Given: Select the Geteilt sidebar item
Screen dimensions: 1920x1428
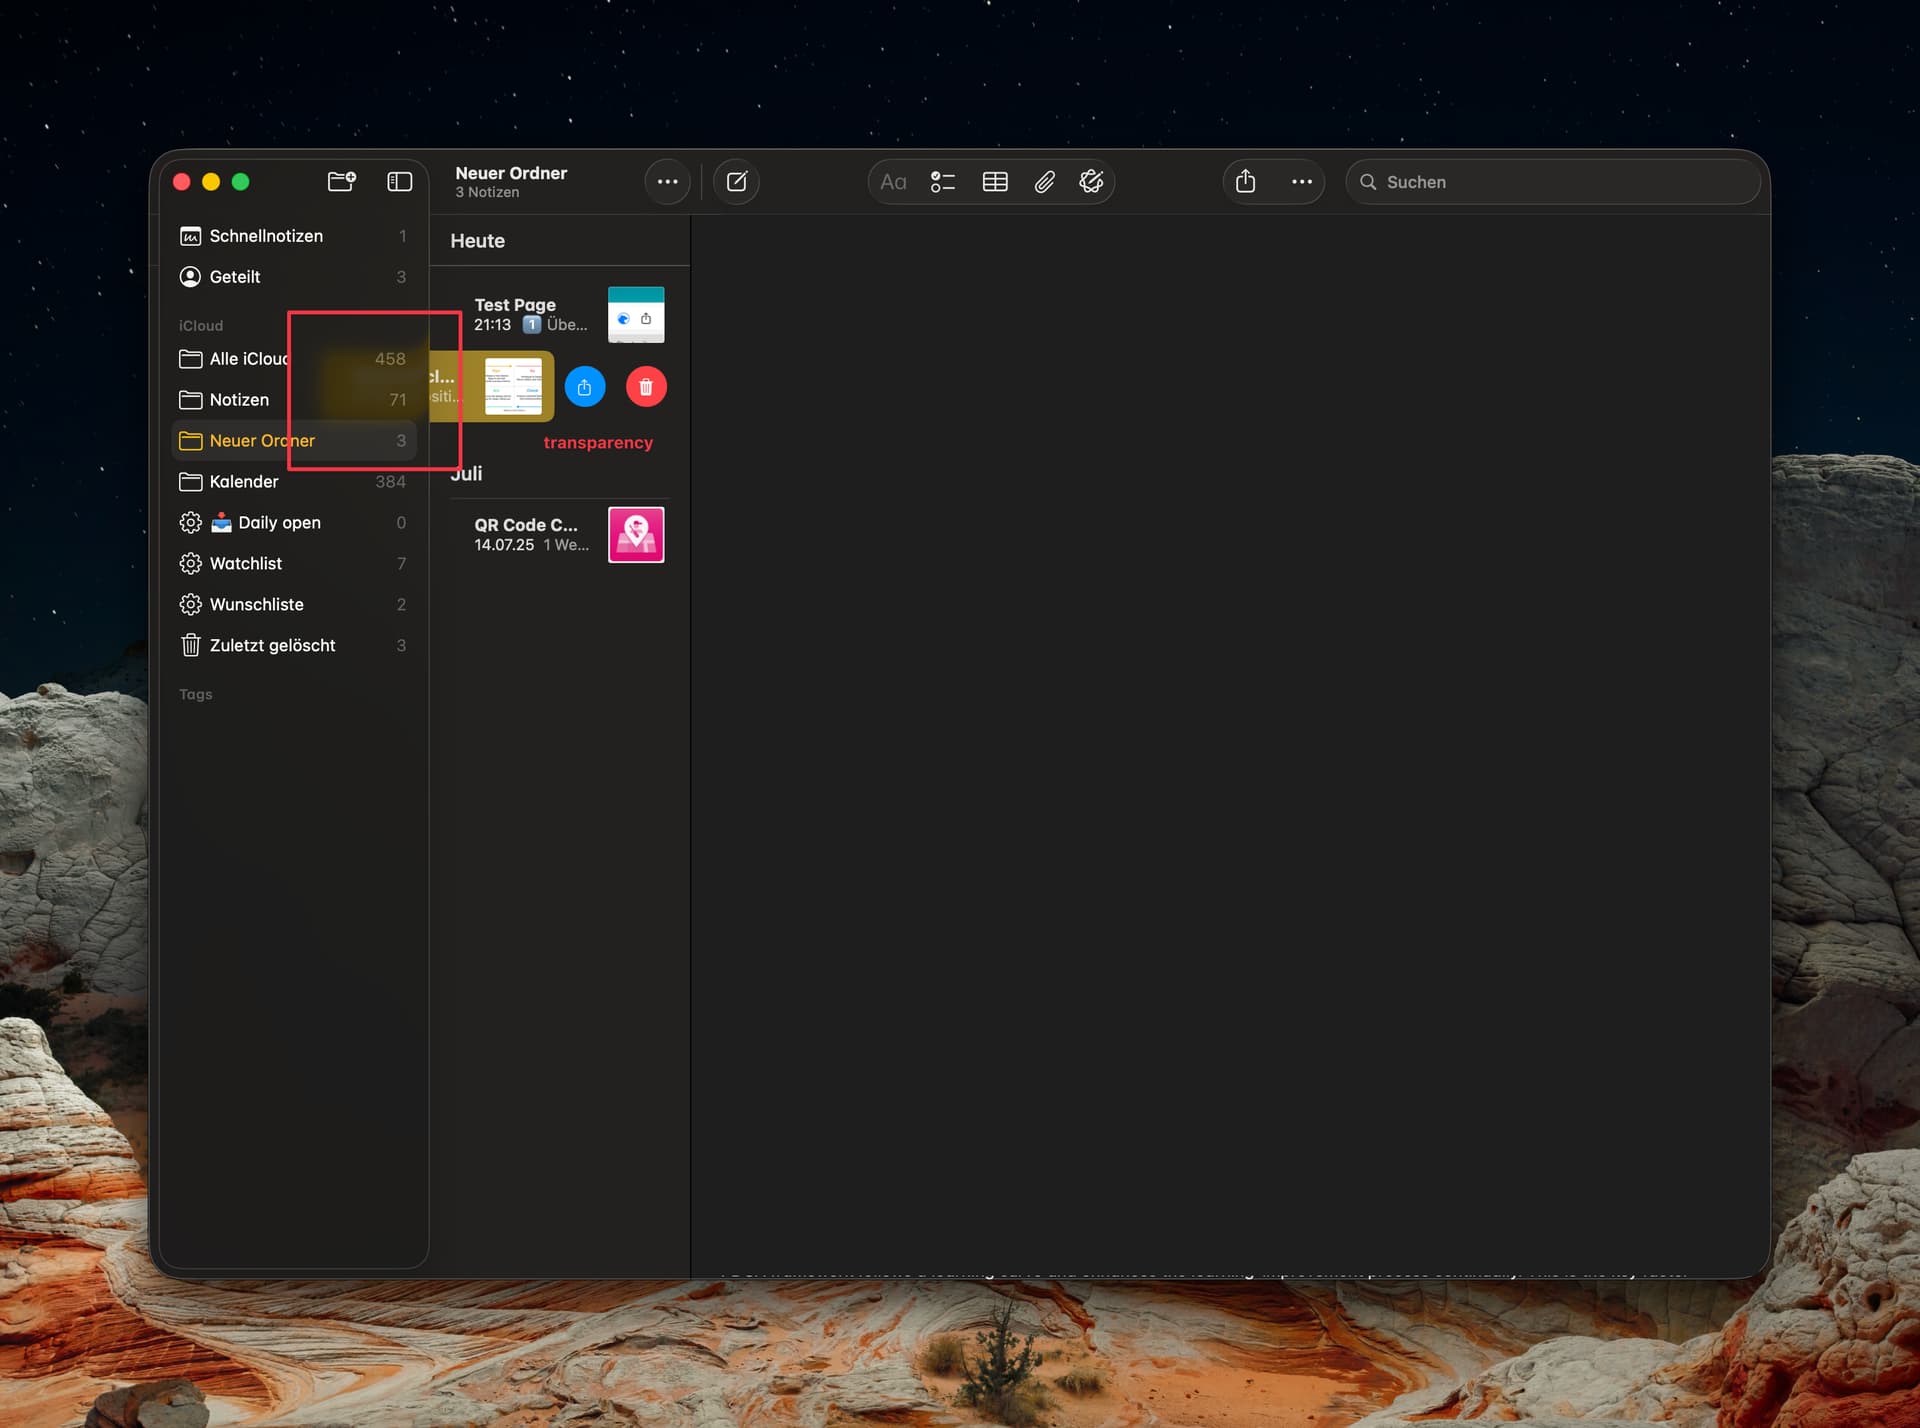Looking at the screenshot, I should pyautogui.click(x=235, y=277).
